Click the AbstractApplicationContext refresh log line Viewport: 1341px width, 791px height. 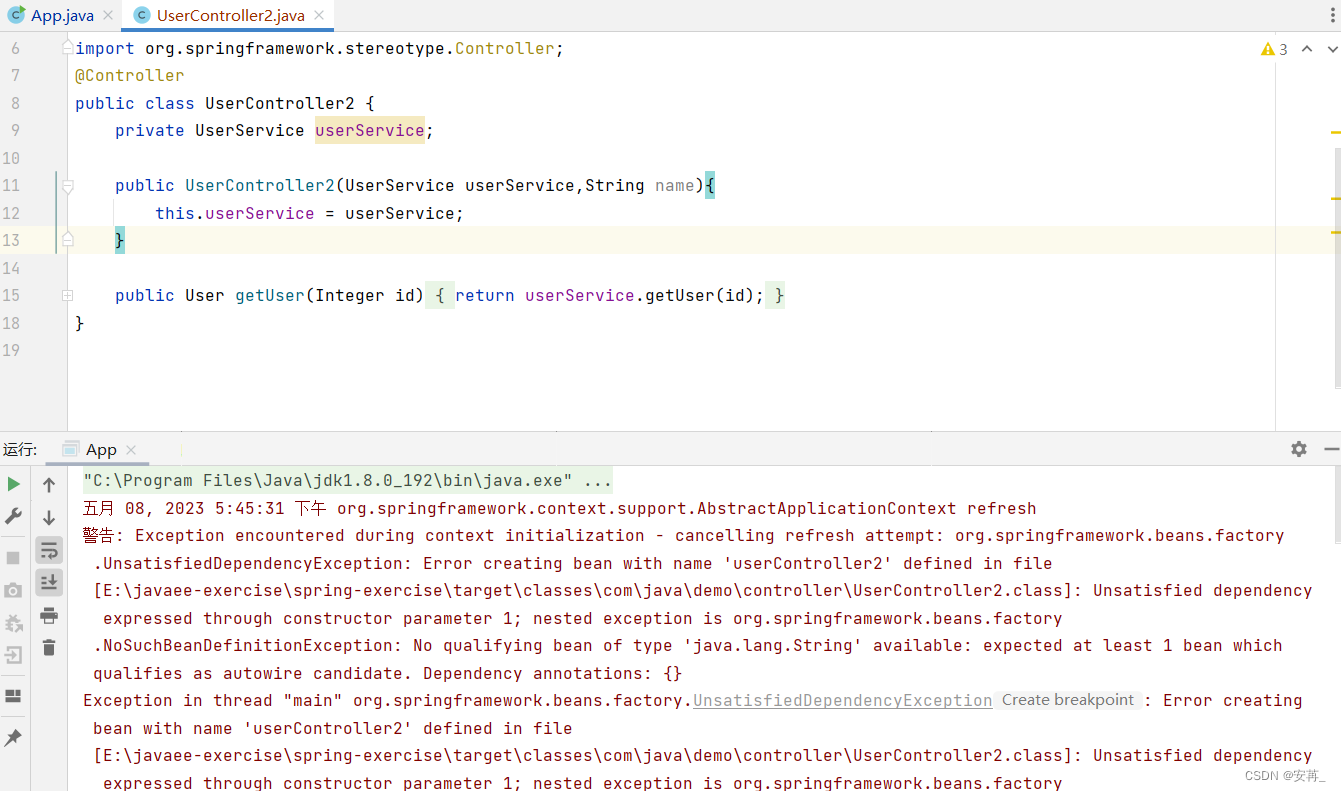pyautogui.click(x=560, y=508)
